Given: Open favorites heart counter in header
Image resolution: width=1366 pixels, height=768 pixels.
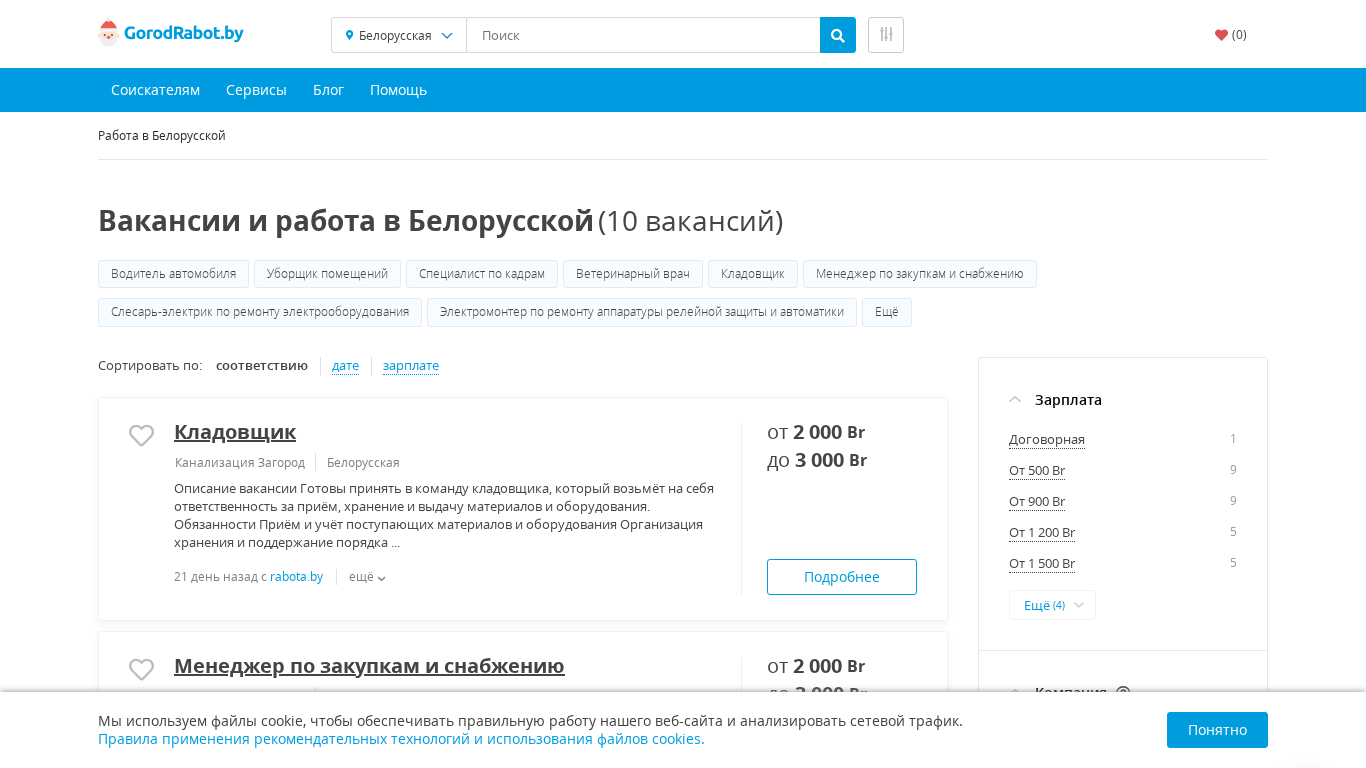Looking at the screenshot, I should click(1231, 35).
